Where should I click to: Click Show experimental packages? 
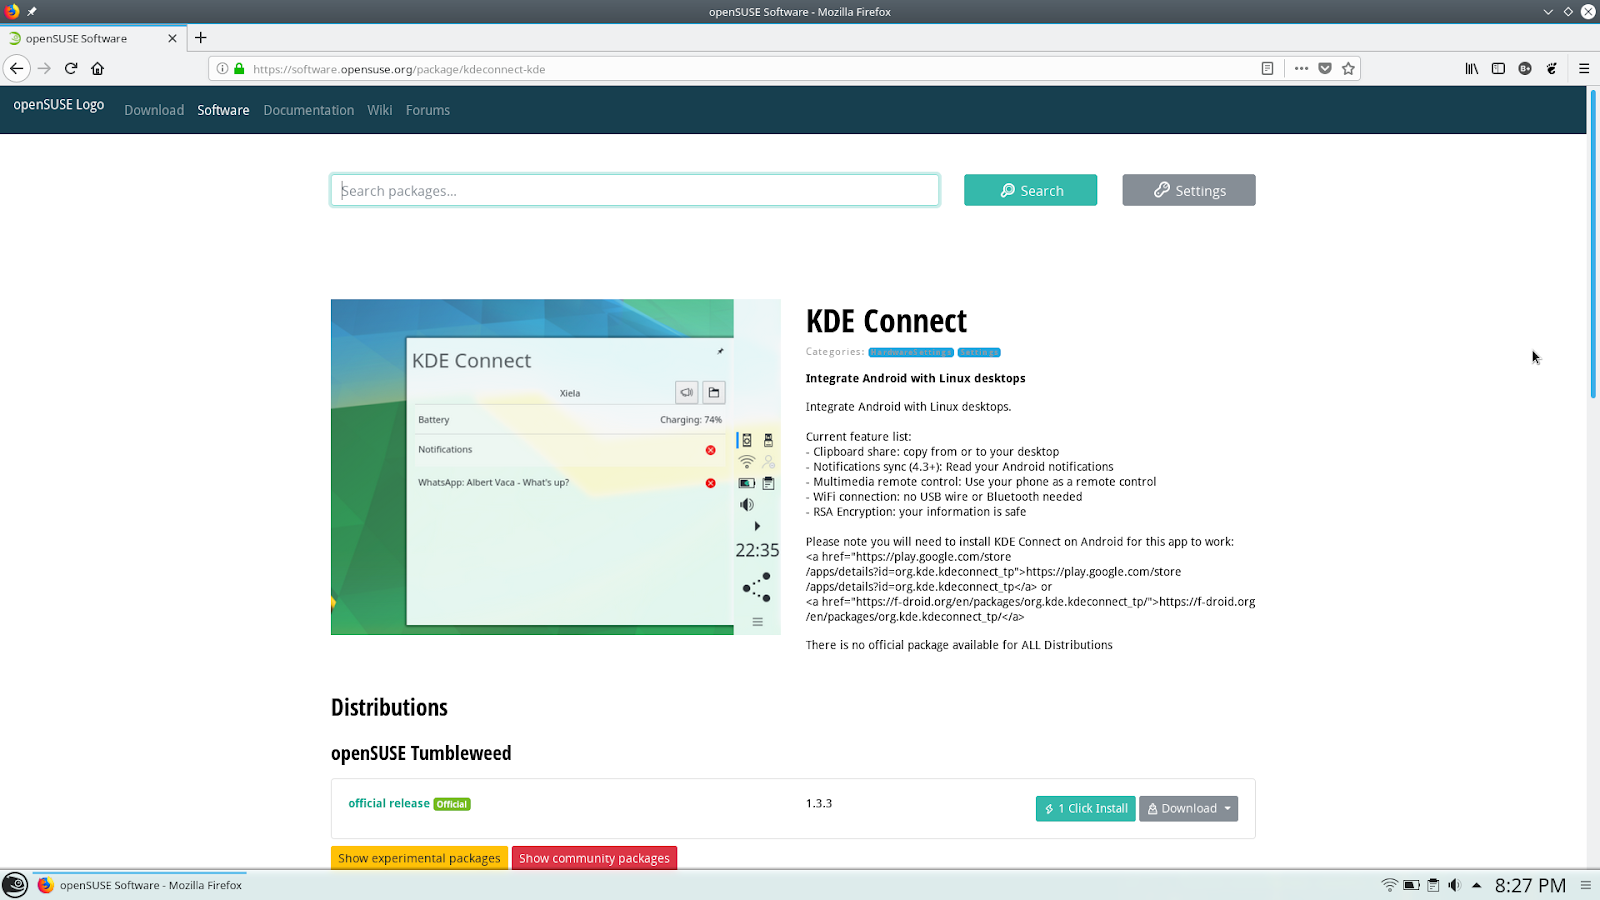point(419,858)
